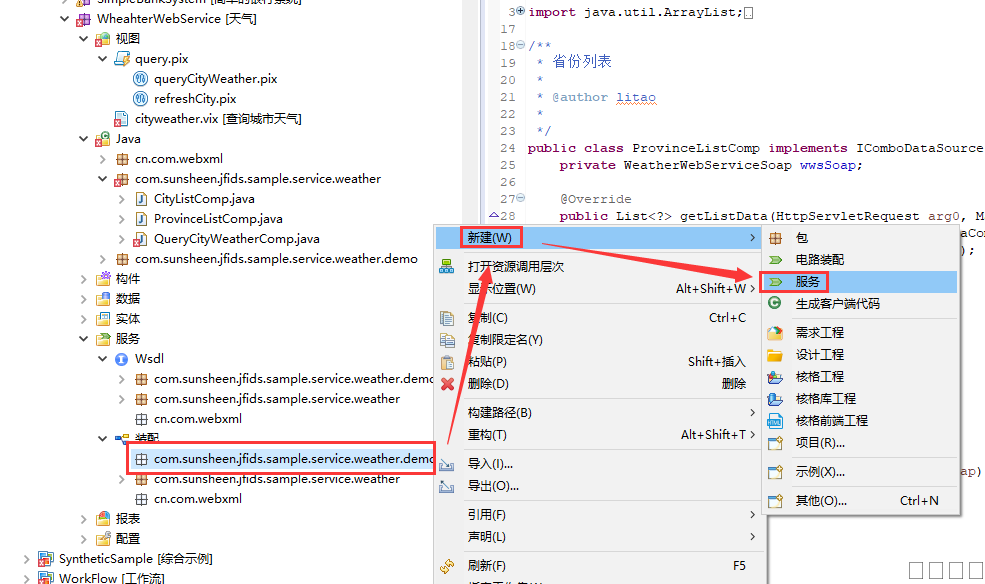Collapse the WheahterWebService project node
The width and height of the screenshot is (985, 584).
click(65, 19)
